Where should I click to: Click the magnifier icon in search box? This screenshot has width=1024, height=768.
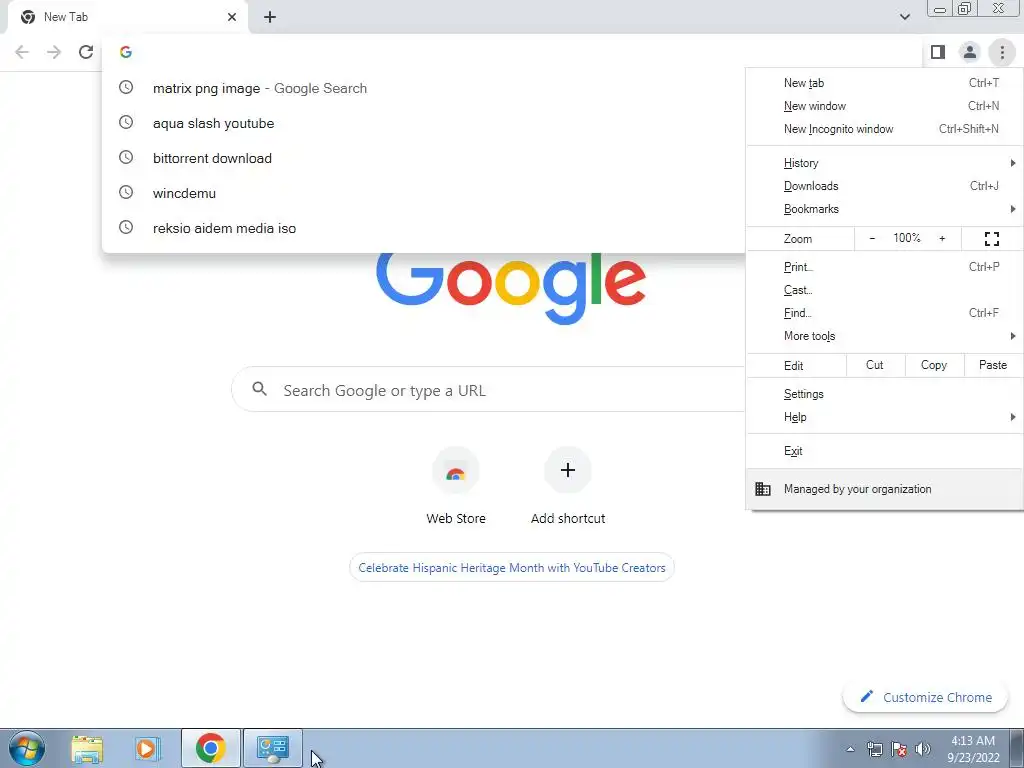pos(259,389)
